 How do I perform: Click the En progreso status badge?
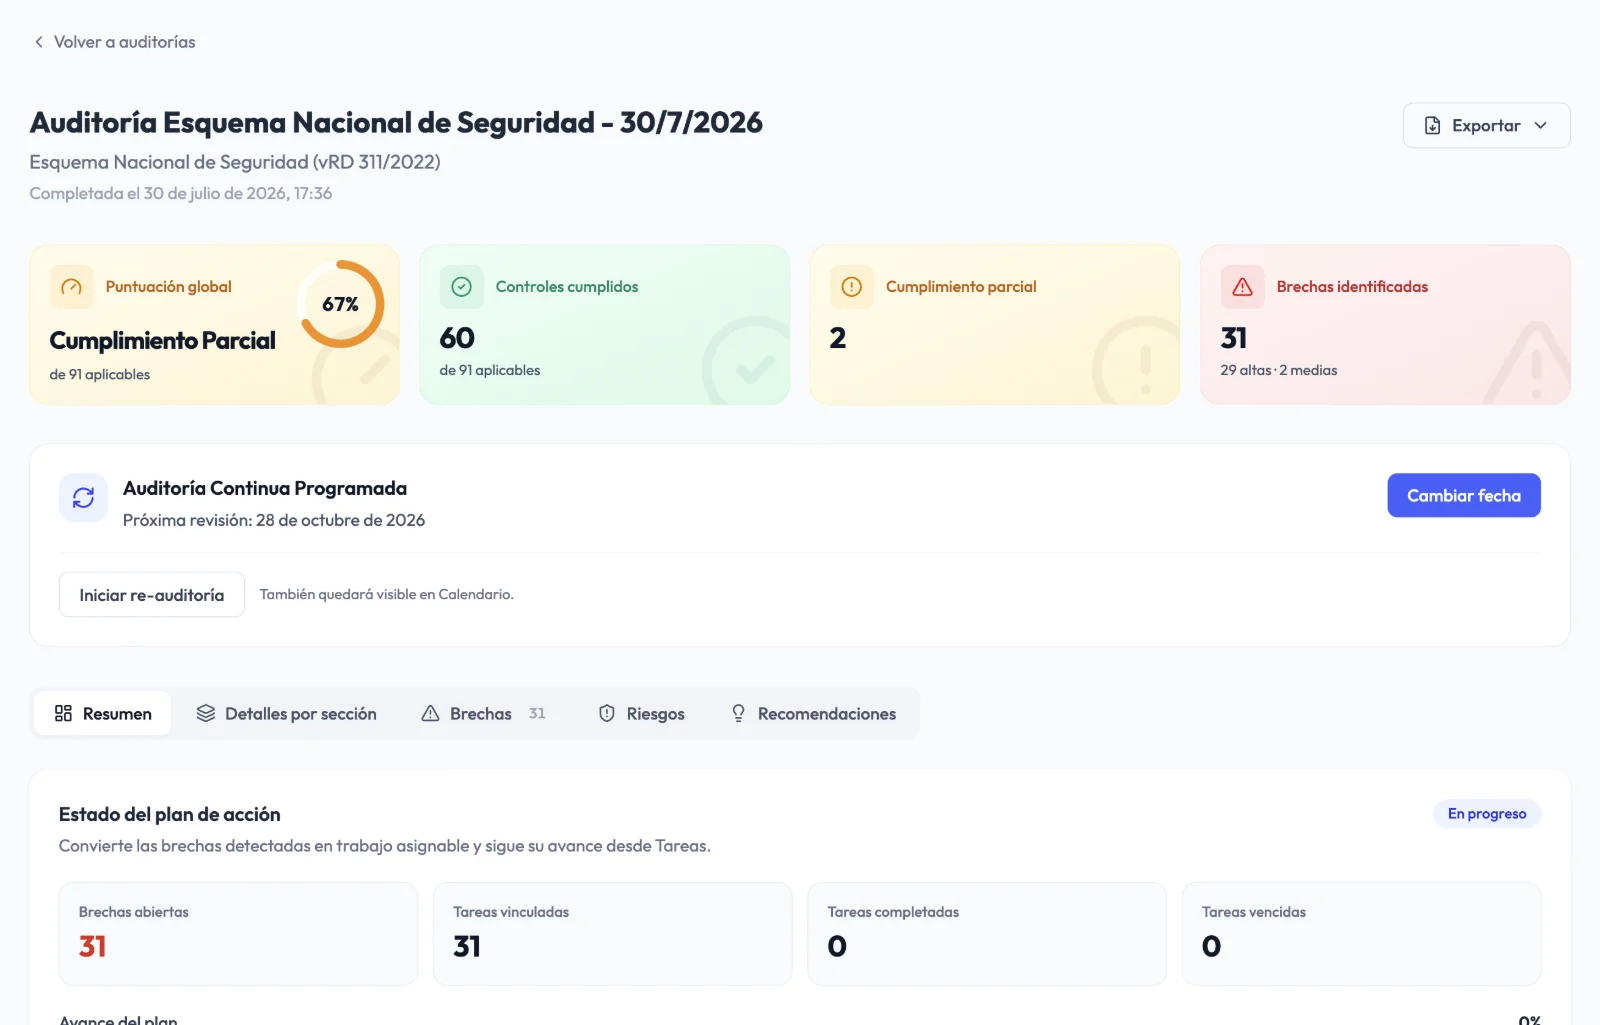1487,814
